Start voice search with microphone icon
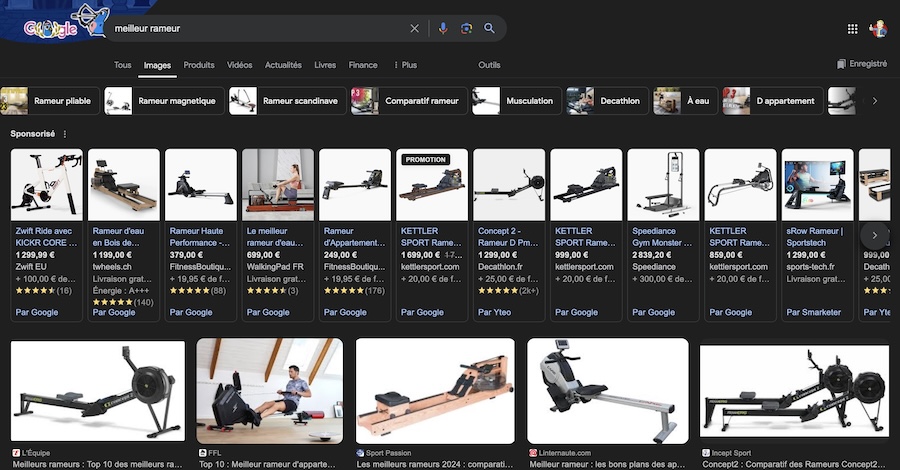This screenshot has height=470, width=900. coord(443,28)
